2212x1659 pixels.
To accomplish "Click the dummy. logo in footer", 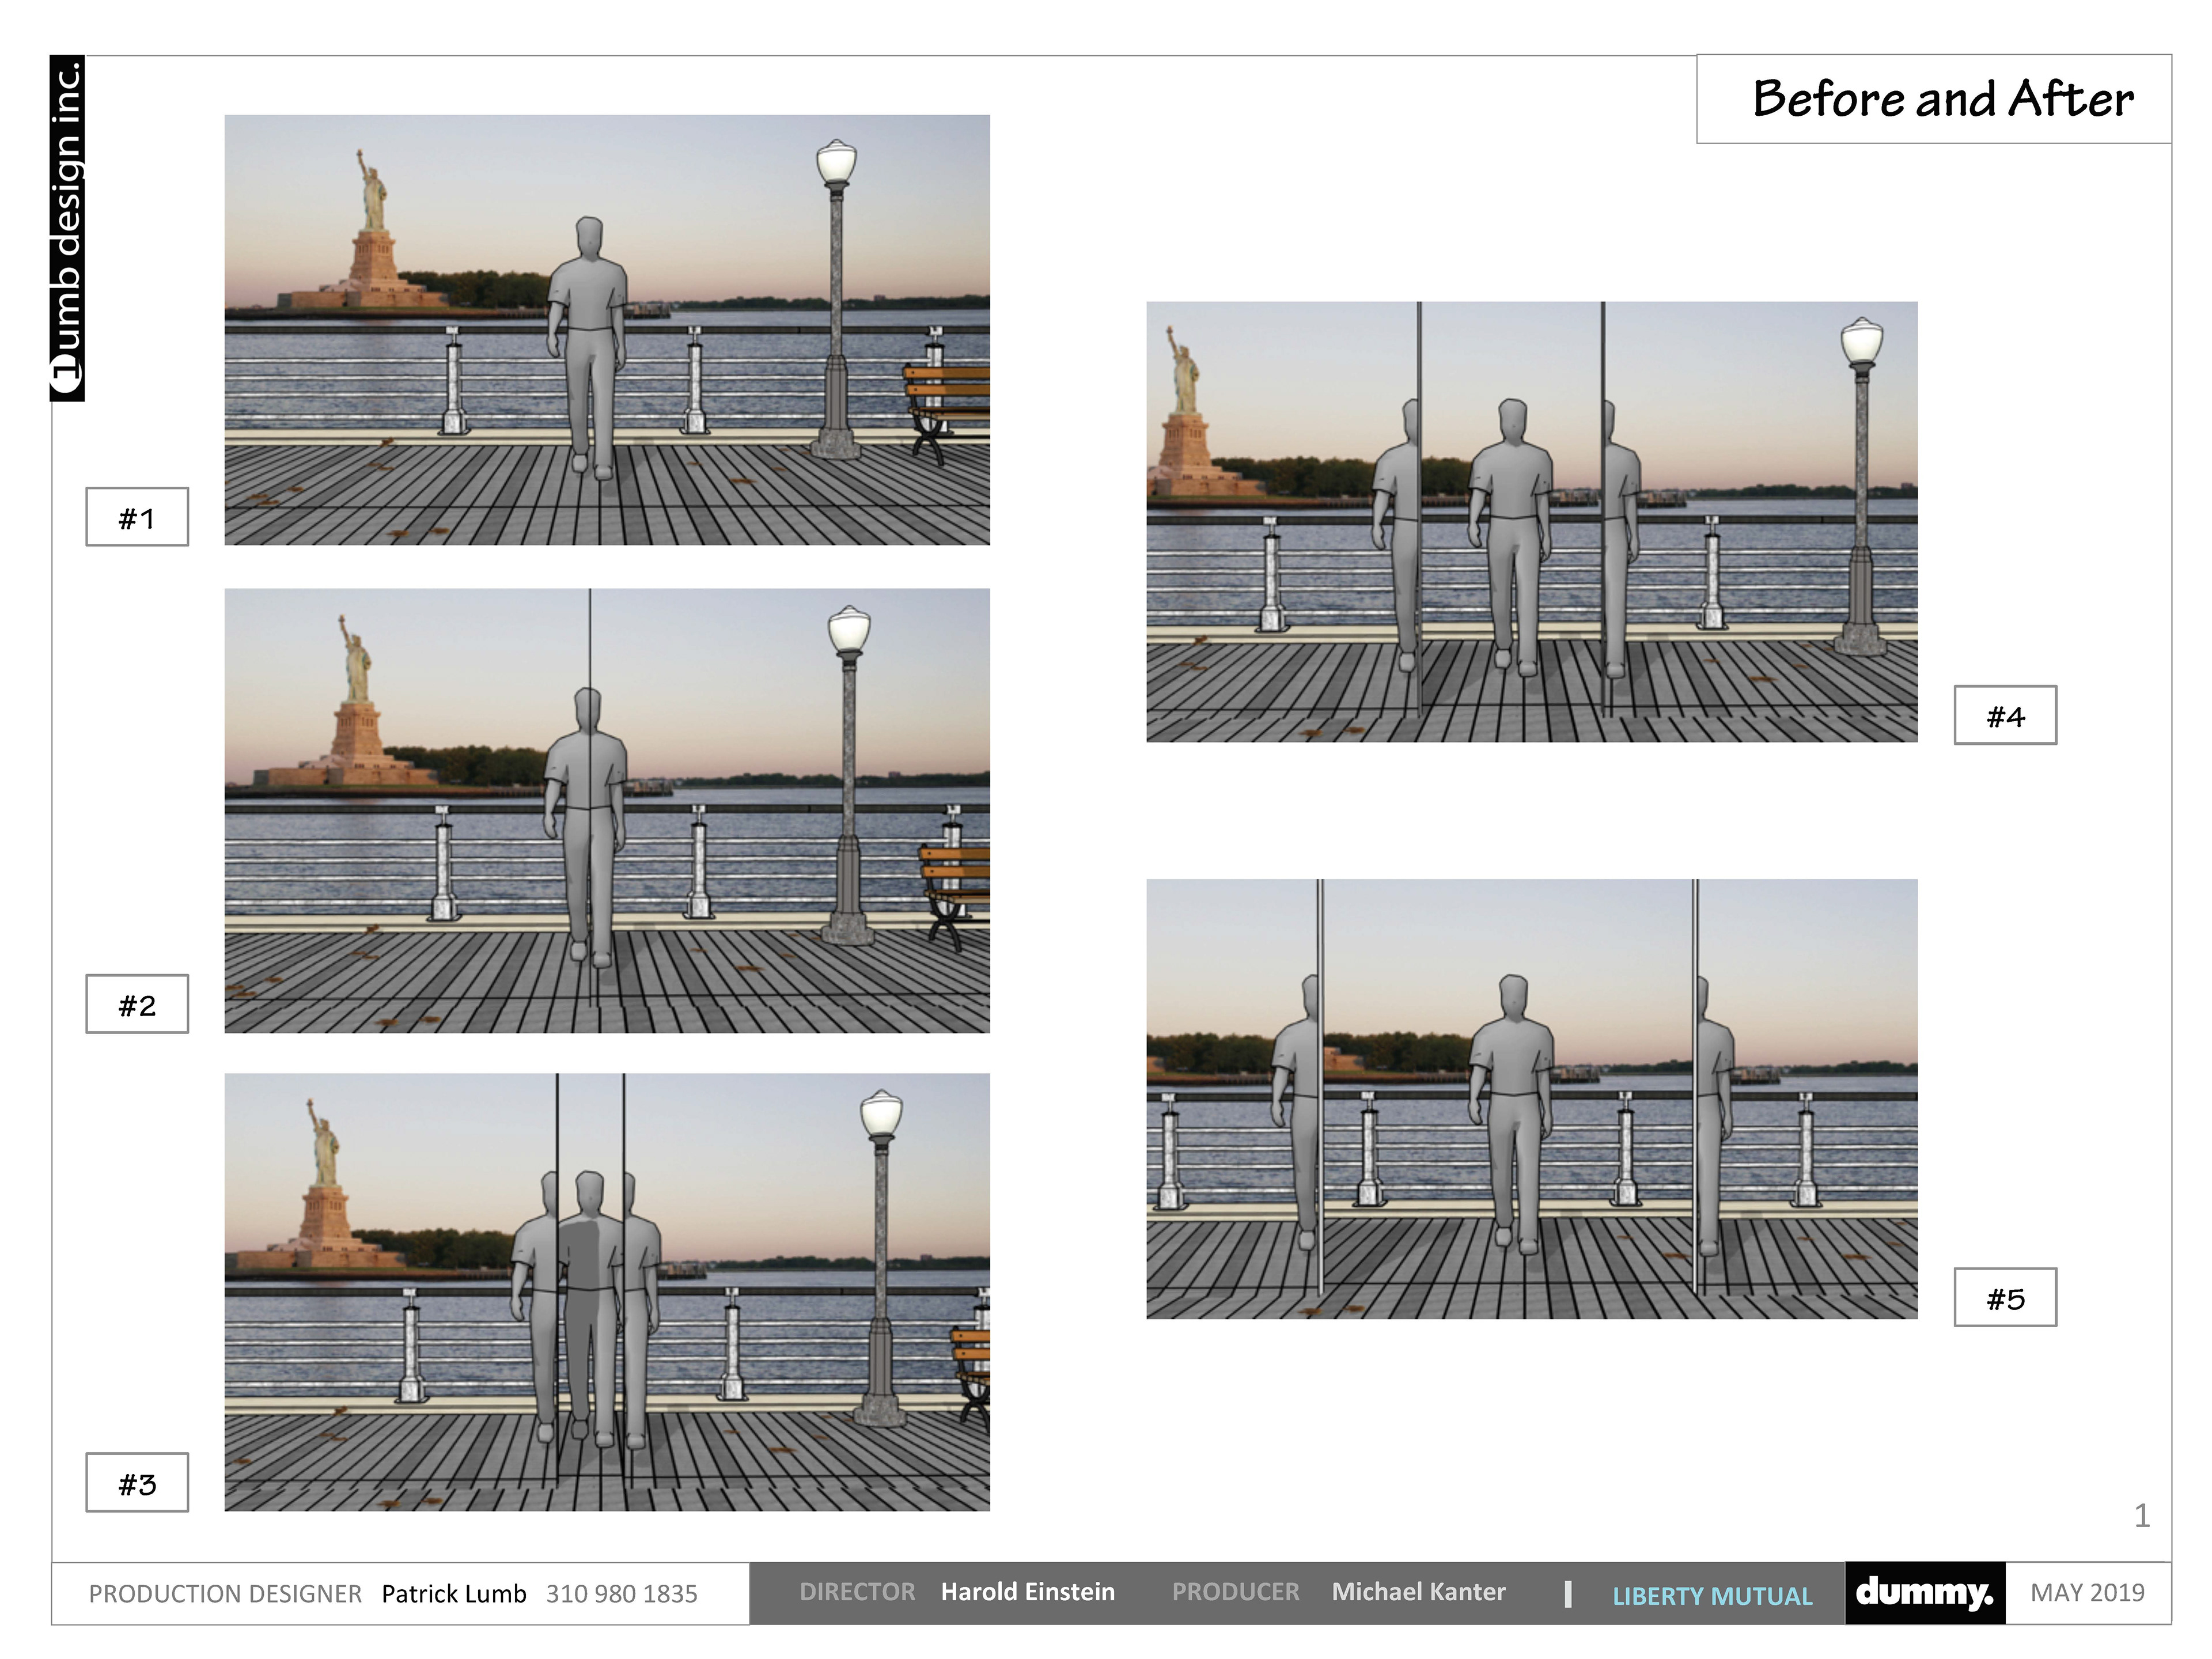I will click(x=1924, y=1593).
